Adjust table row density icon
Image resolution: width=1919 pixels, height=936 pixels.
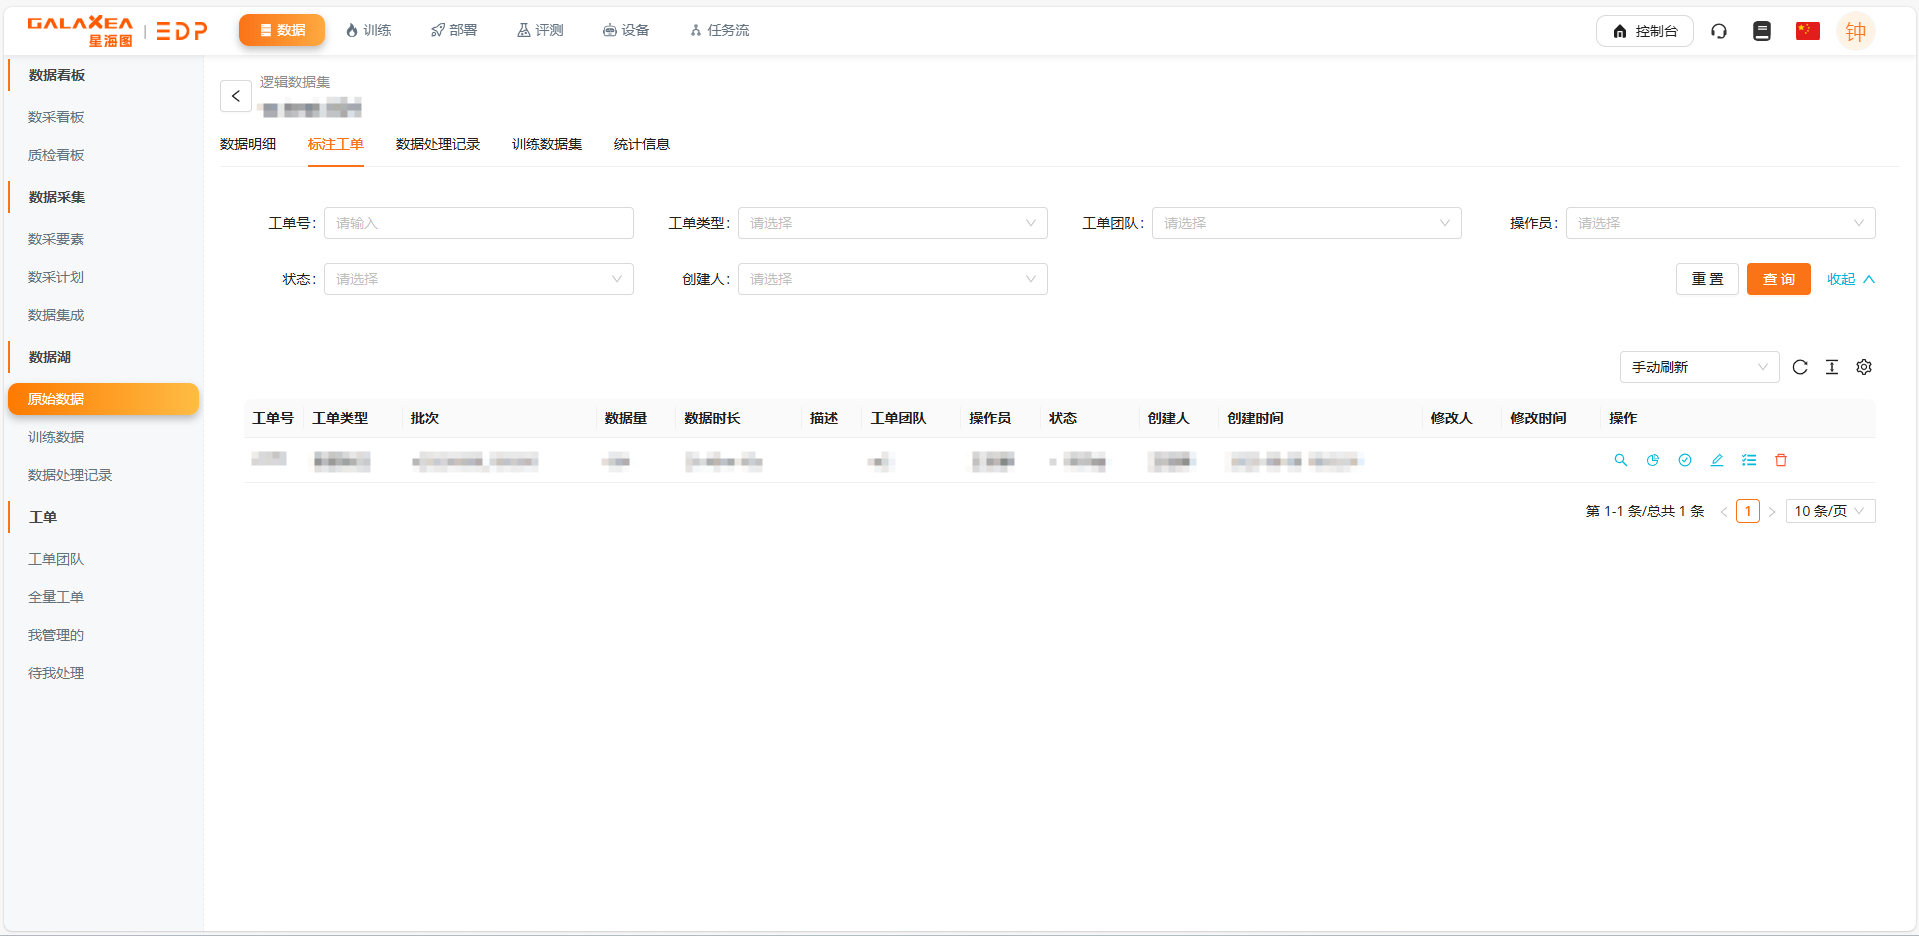1832,367
